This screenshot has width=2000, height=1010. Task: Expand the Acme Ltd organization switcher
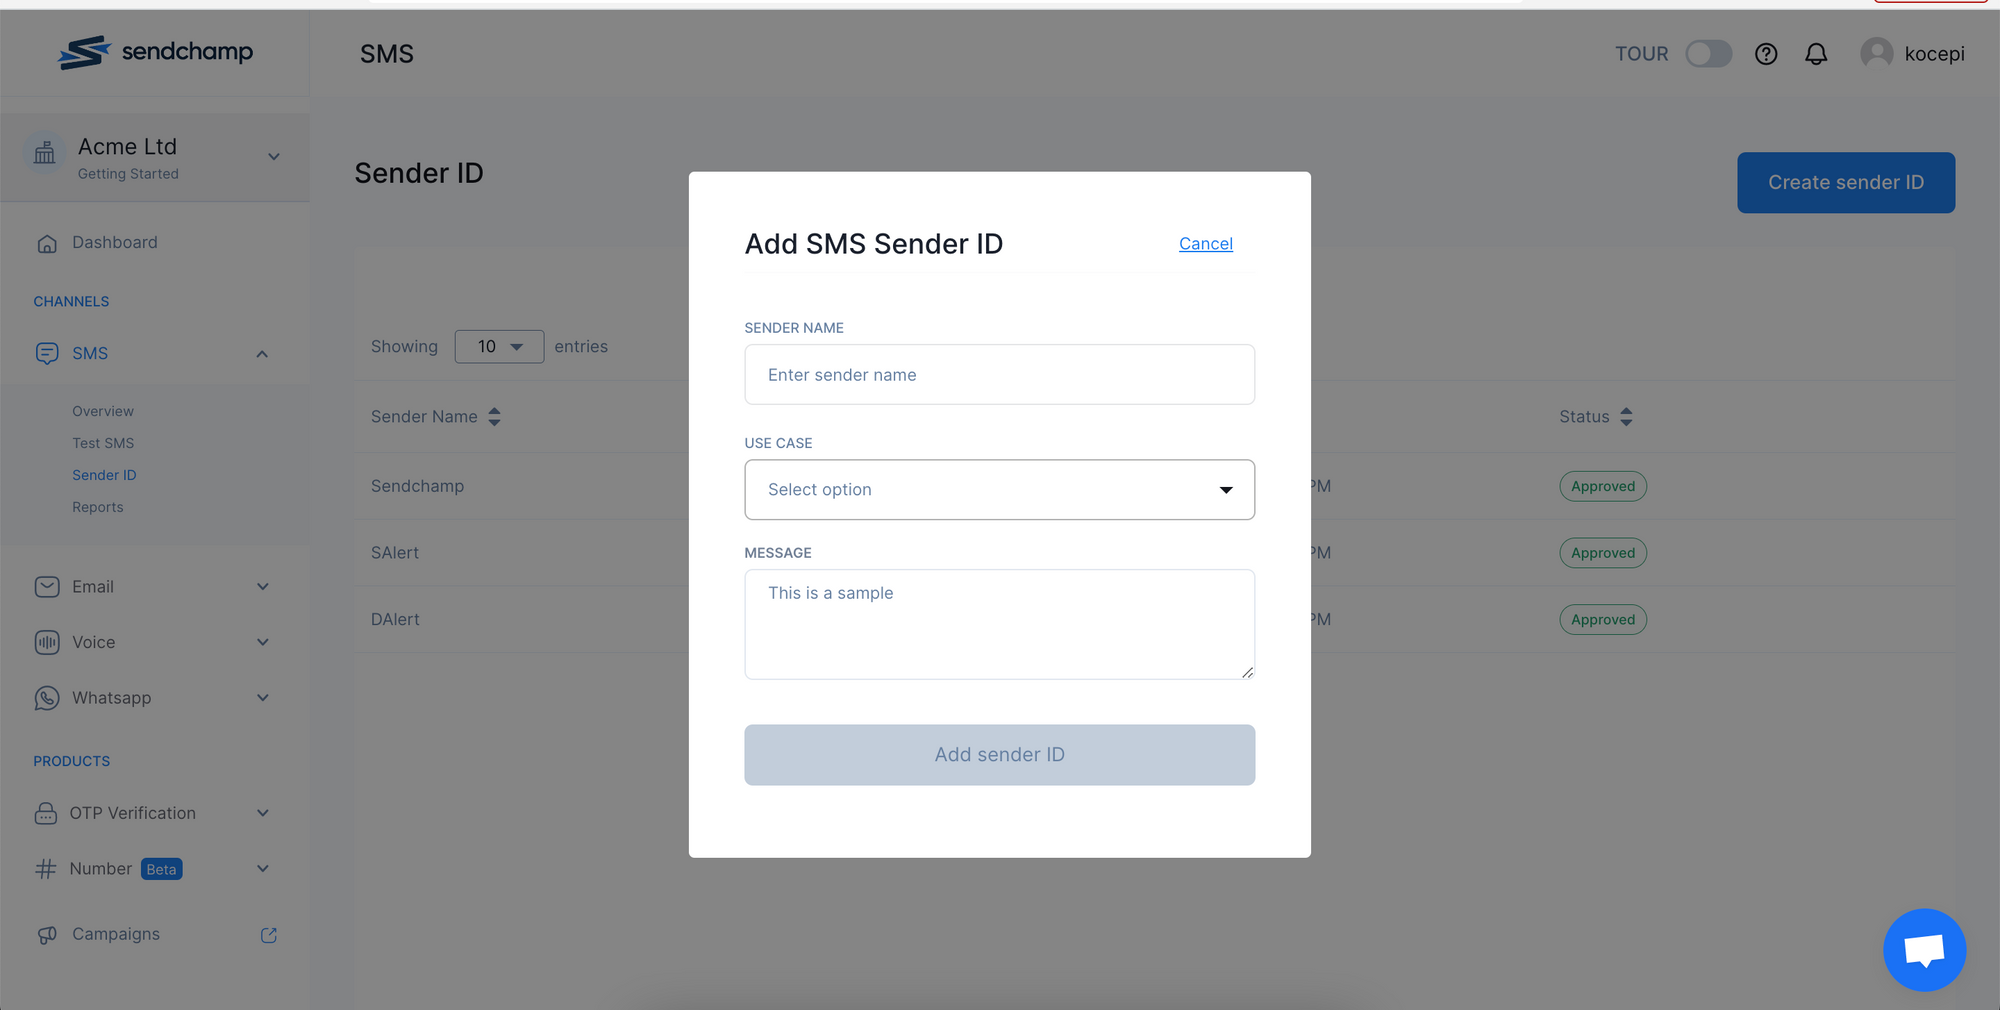pos(273,156)
